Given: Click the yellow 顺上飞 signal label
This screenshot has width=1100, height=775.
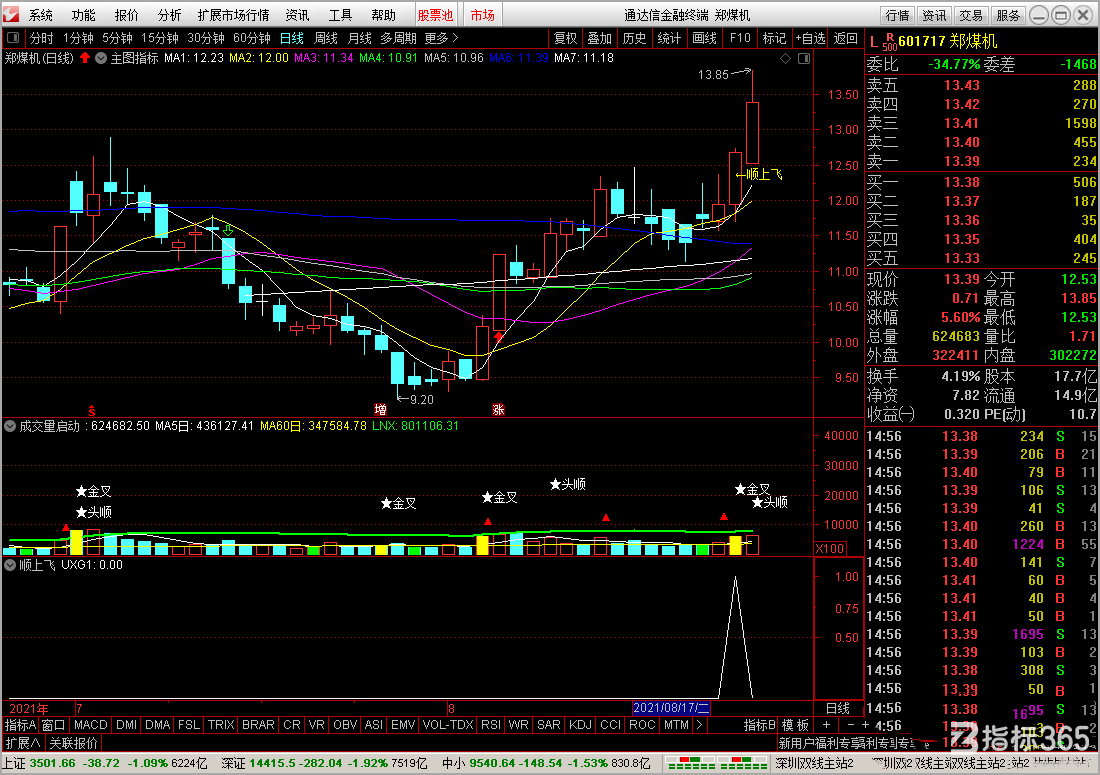Looking at the screenshot, I should click(759, 175).
